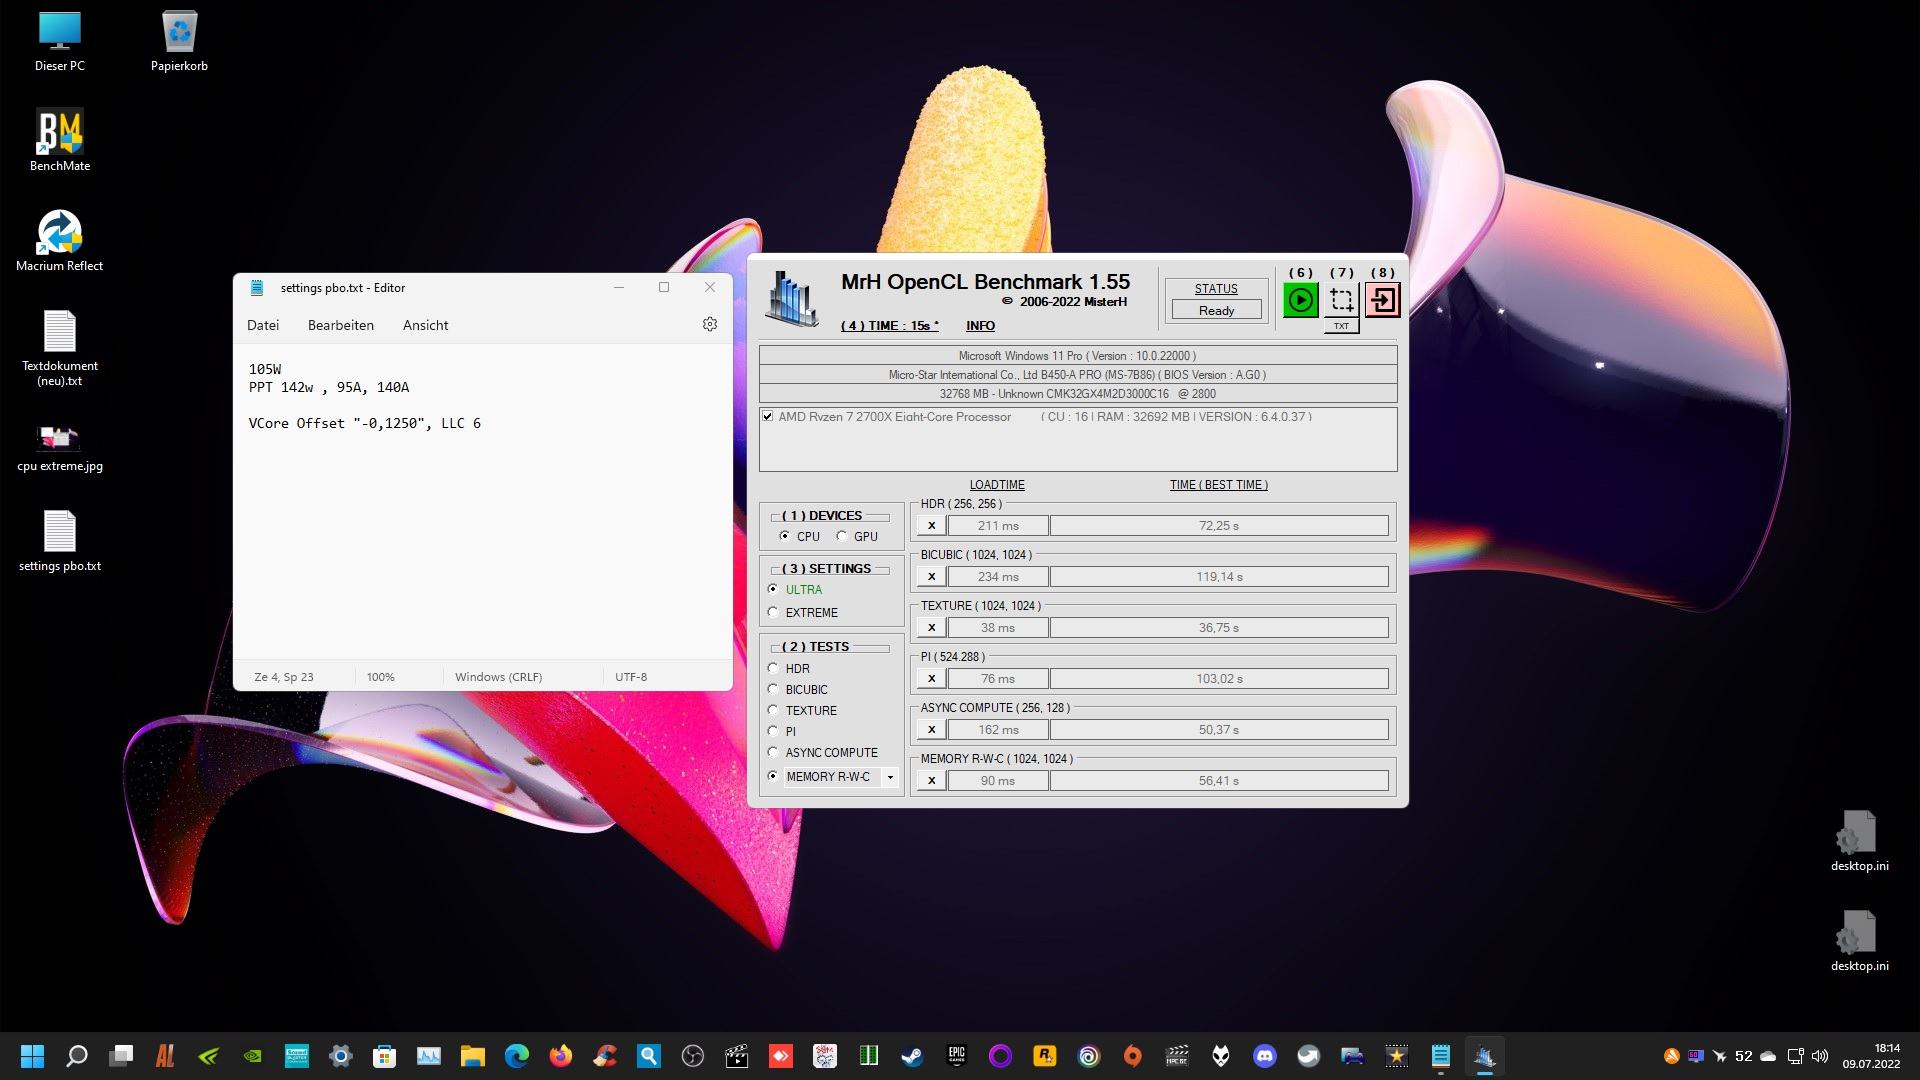Expand the MEMORY R-W-C dropdown arrow
This screenshot has height=1080, width=1920.
pyautogui.click(x=890, y=777)
